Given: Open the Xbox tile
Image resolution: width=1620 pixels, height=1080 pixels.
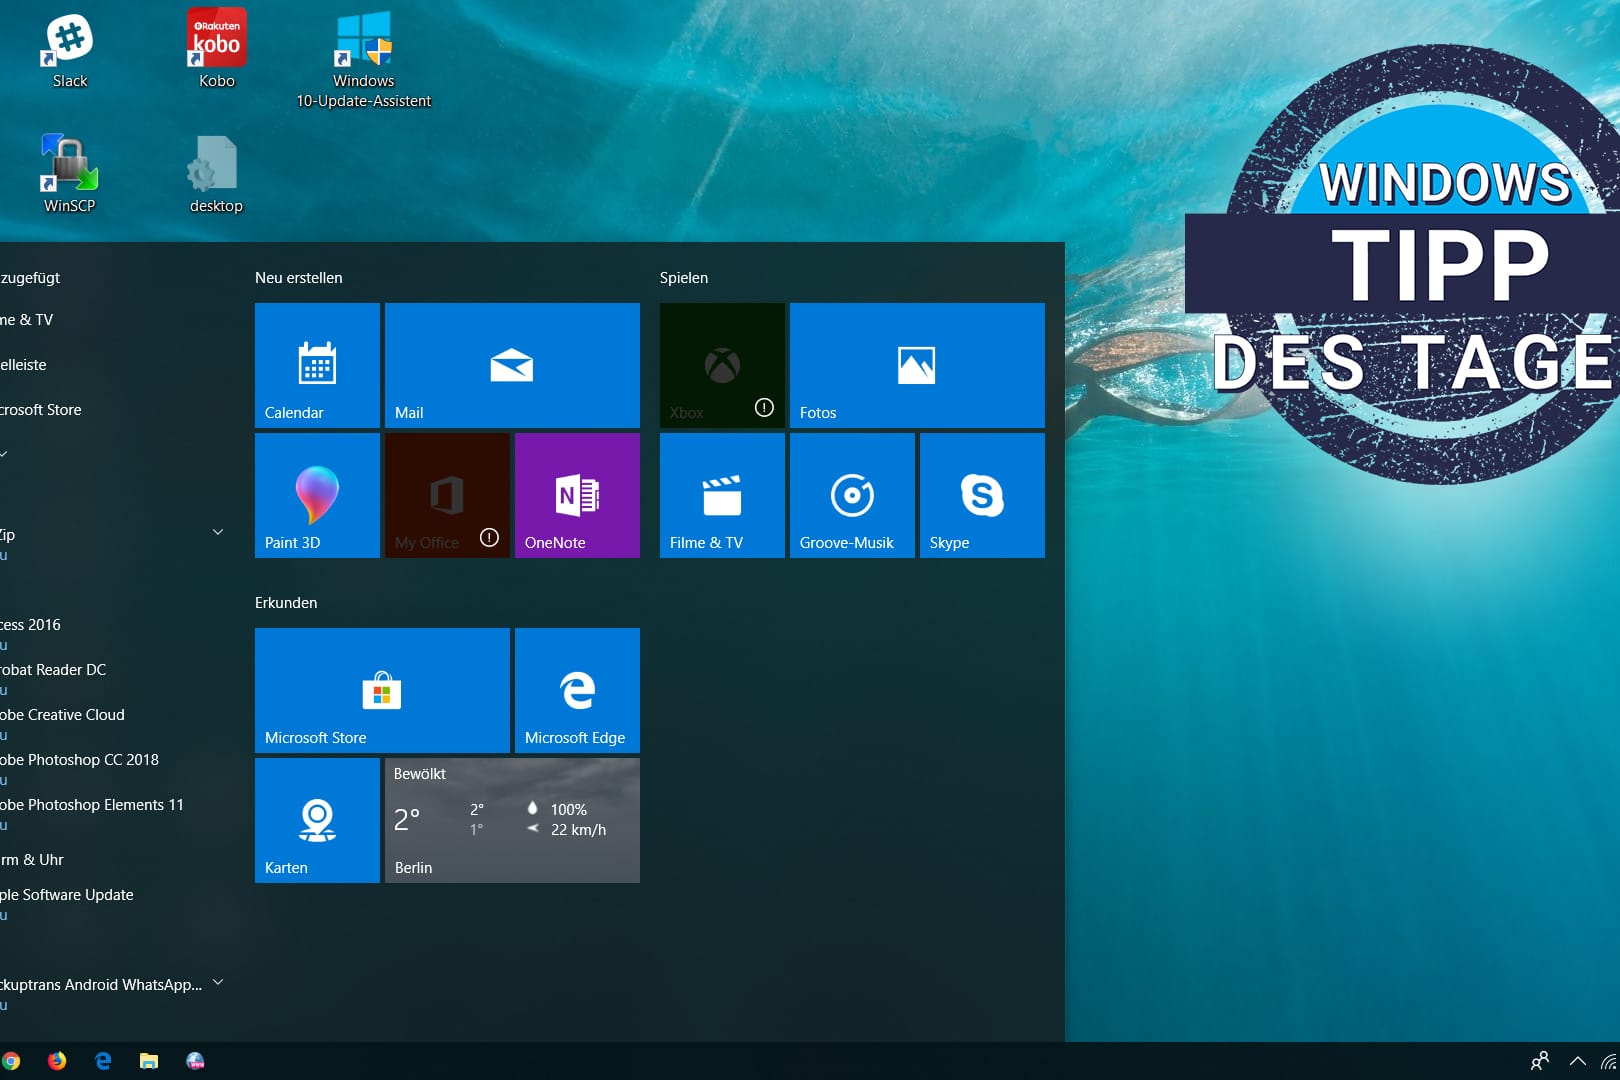Looking at the screenshot, I should (722, 365).
